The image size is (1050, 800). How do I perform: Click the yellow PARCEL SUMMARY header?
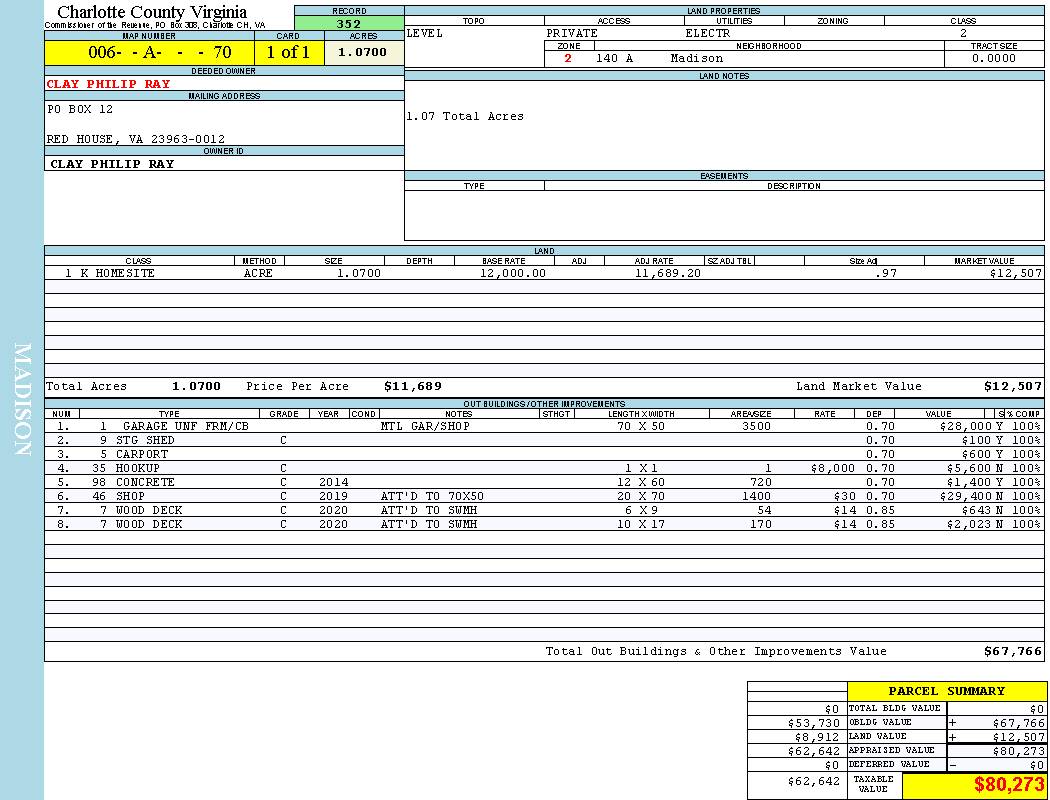point(946,691)
